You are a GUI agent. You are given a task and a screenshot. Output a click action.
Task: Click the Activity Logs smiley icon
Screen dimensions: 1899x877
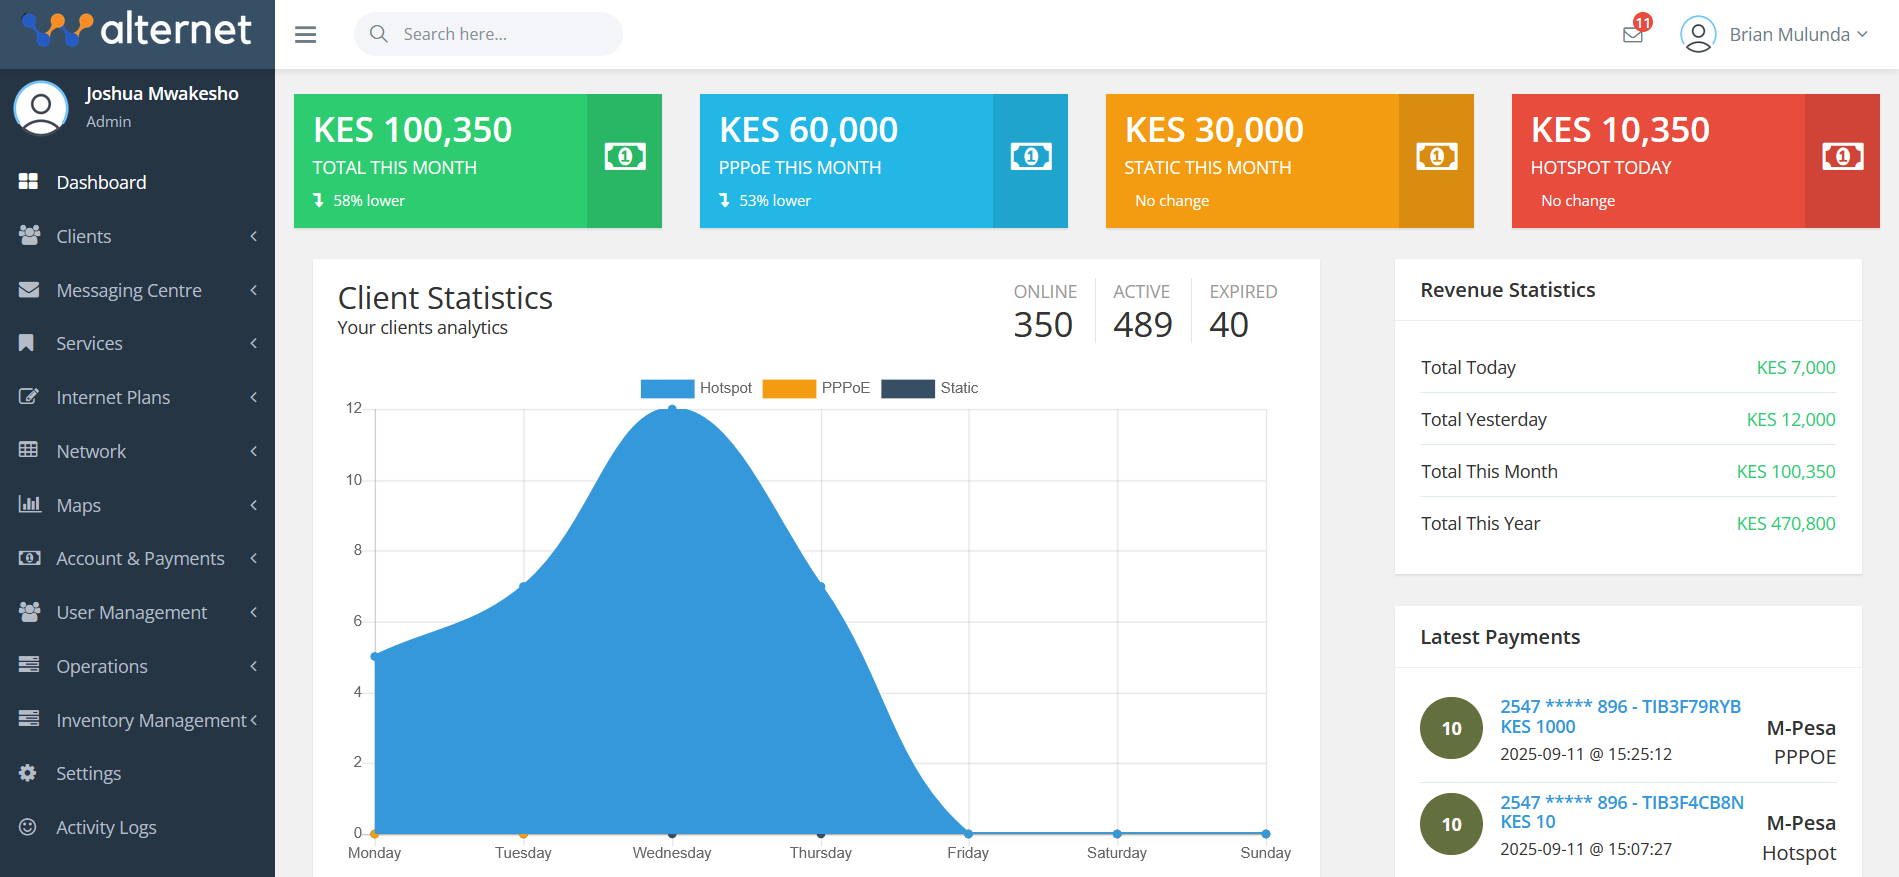point(28,827)
